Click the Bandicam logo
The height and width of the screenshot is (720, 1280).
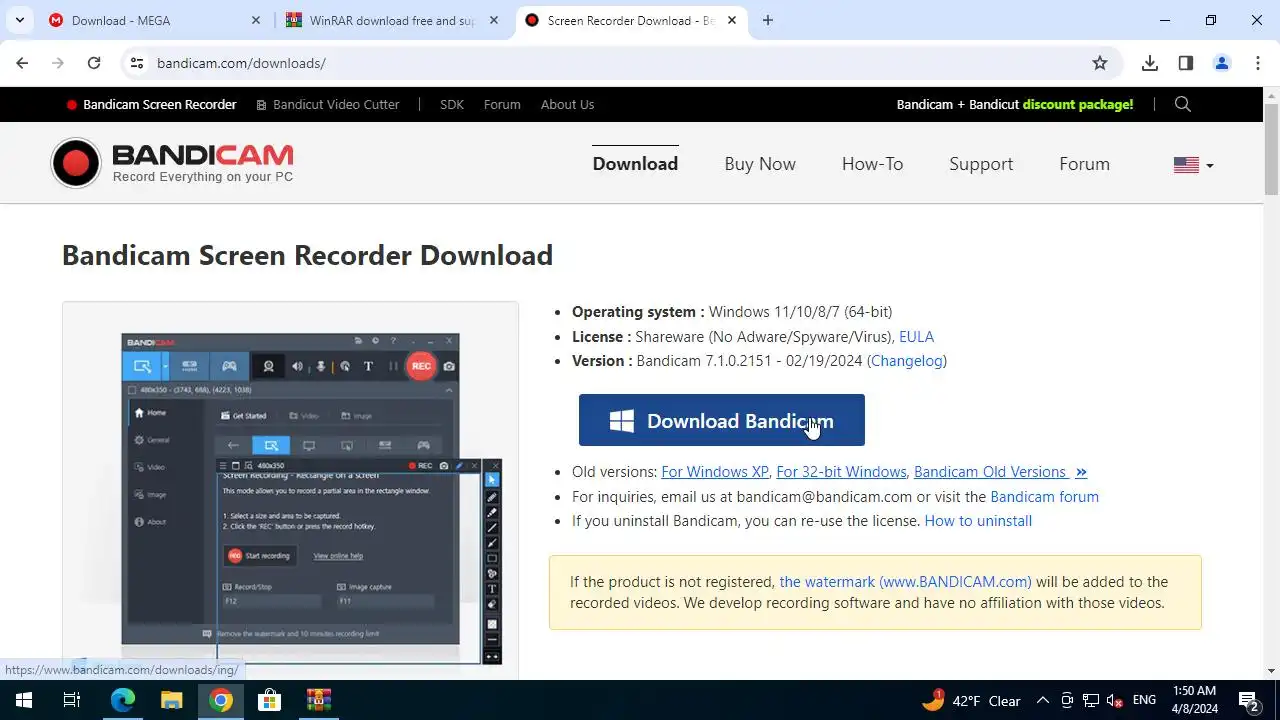[172, 163]
